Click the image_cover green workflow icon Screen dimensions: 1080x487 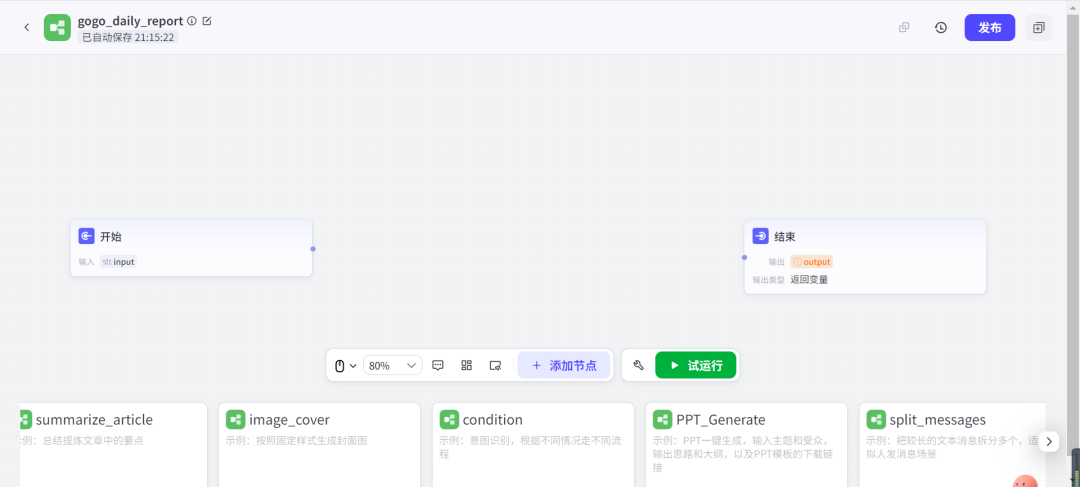236,419
